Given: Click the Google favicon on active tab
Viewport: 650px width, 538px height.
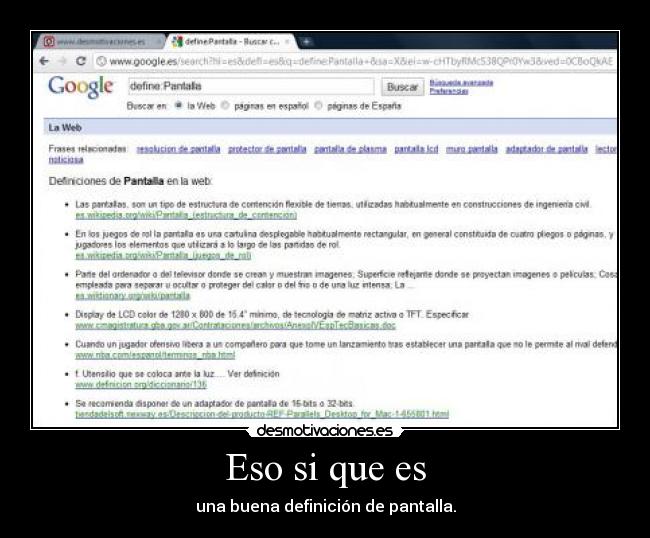Looking at the screenshot, I should 177,41.
